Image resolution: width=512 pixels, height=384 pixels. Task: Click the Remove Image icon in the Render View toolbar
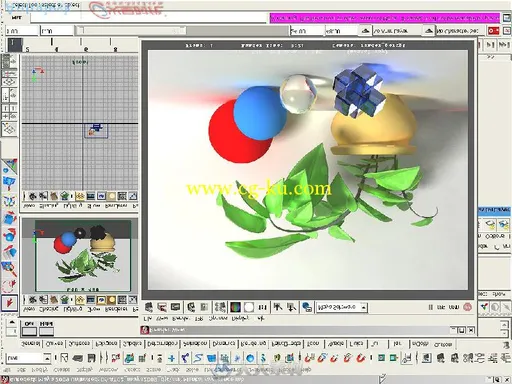(291, 307)
